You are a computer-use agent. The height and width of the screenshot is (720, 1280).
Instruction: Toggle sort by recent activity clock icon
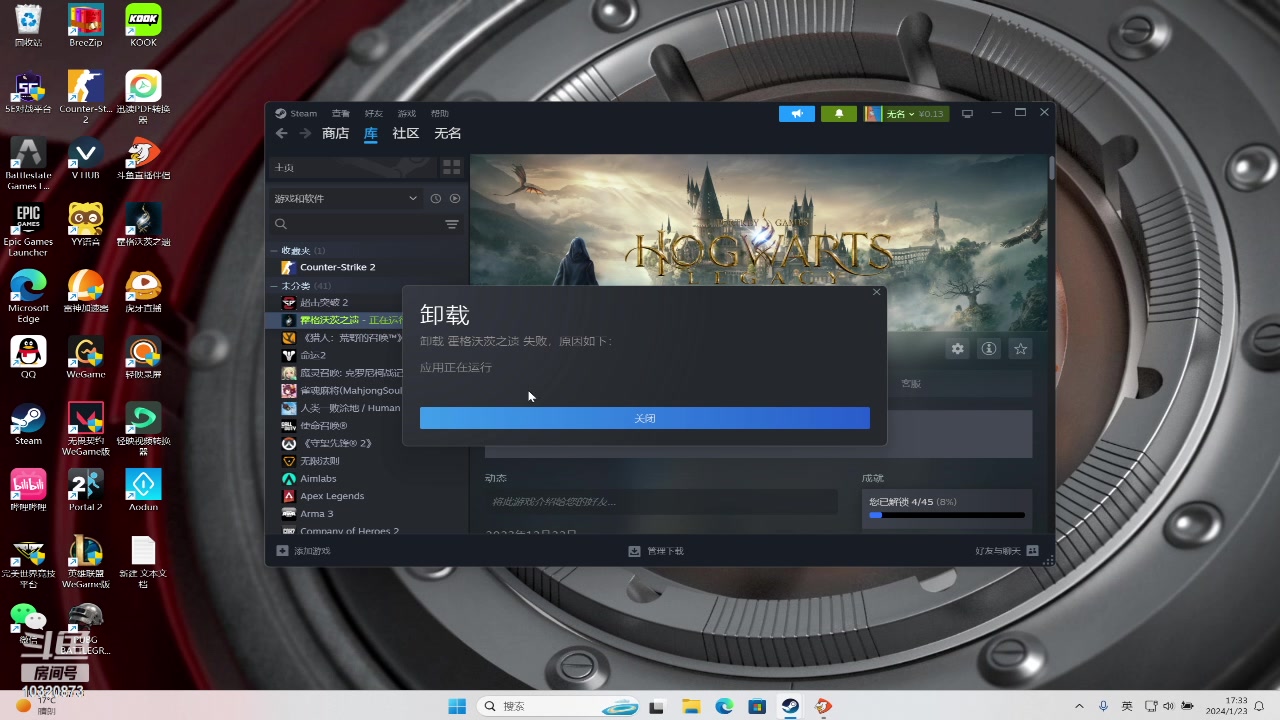coord(436,199)
